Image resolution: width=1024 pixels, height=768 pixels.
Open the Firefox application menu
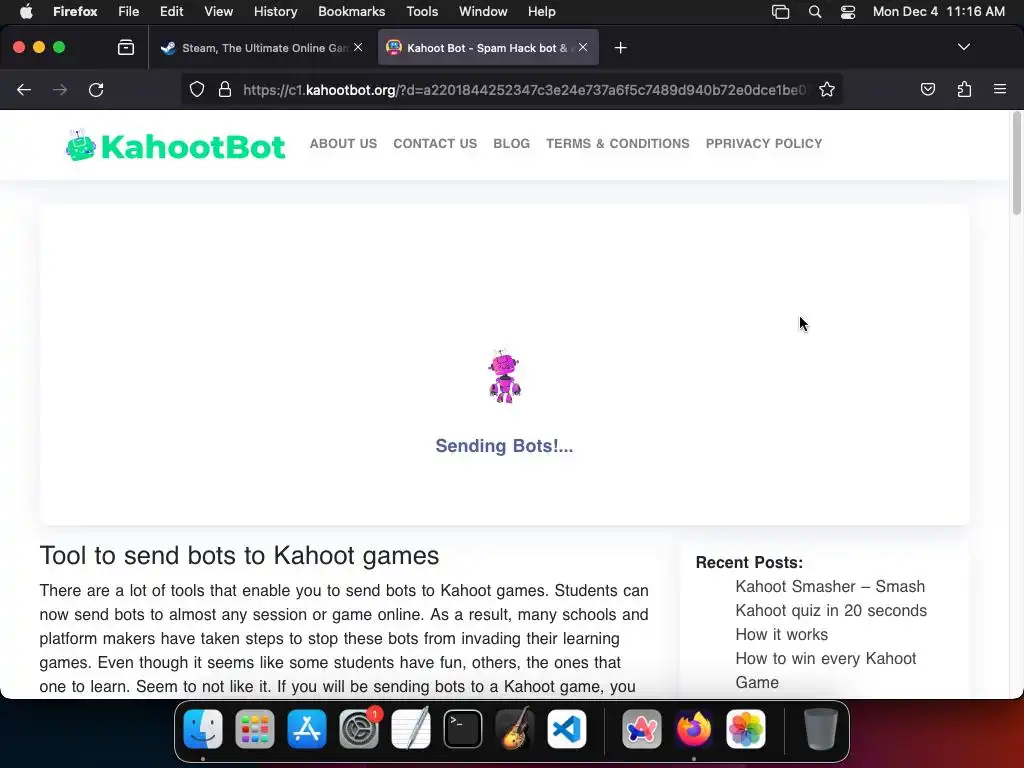coord(75,12)
